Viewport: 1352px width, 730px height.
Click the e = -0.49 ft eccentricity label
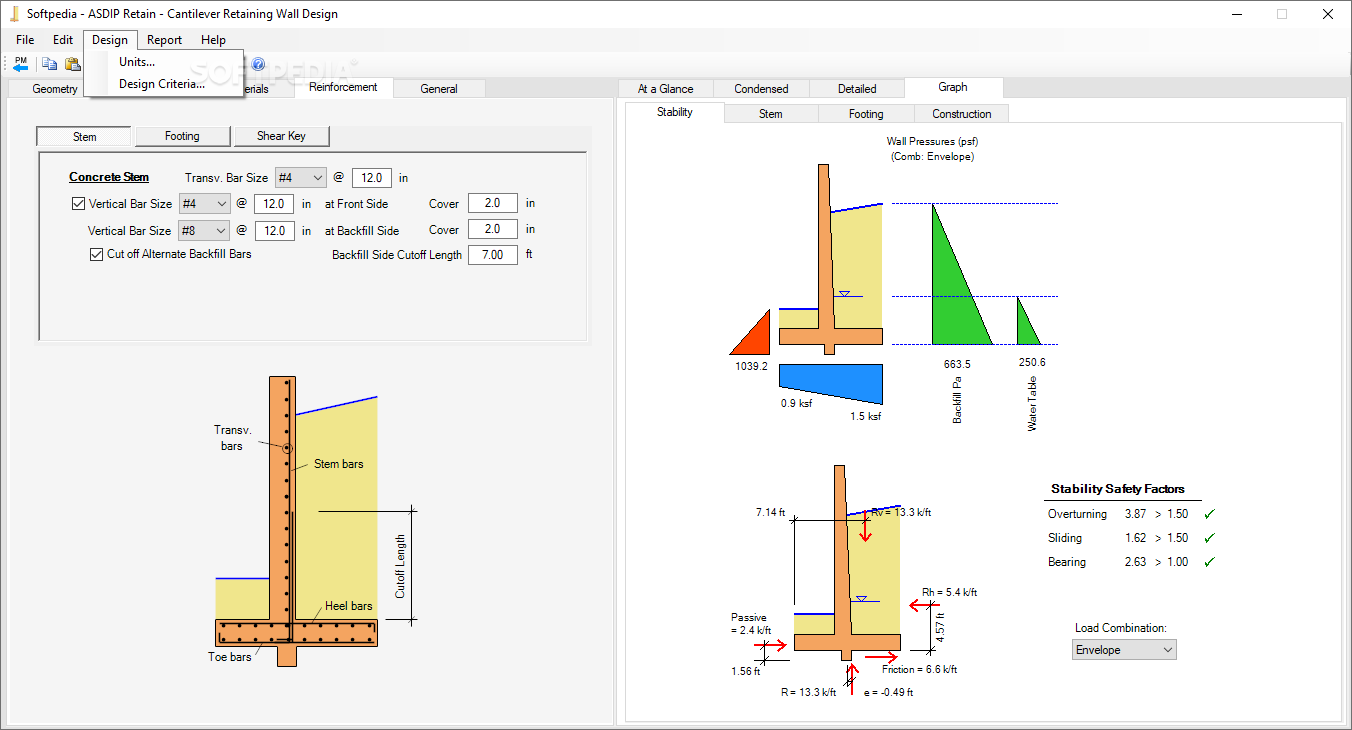pos(888,692)
